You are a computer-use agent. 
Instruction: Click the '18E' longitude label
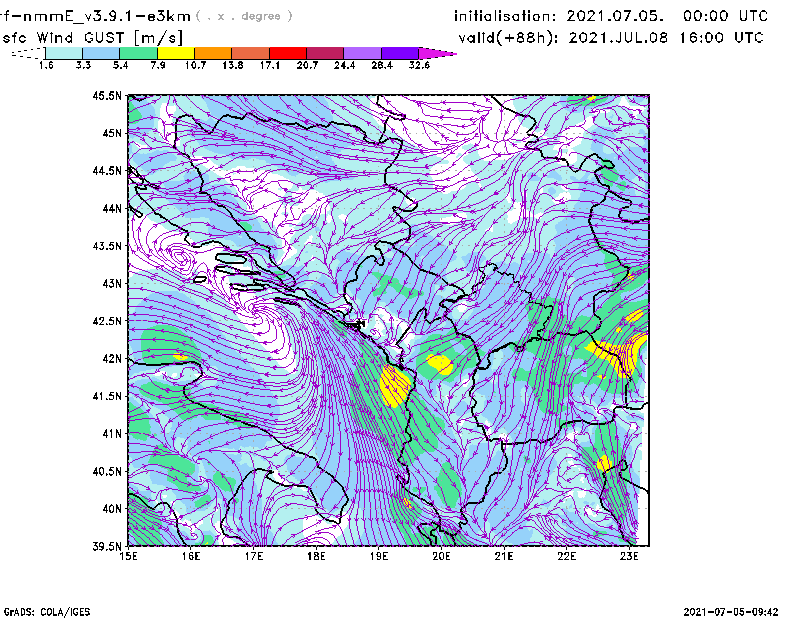tap(316, 556)
